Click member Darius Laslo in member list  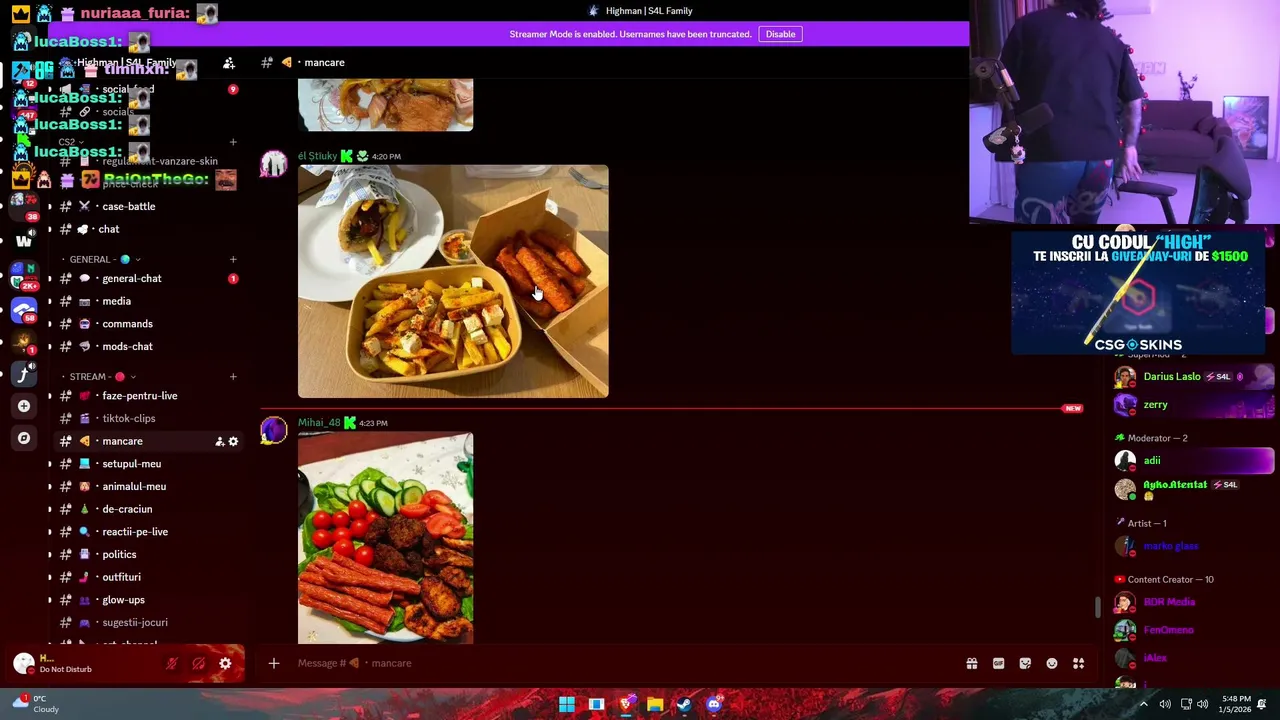click(1194, 377)
